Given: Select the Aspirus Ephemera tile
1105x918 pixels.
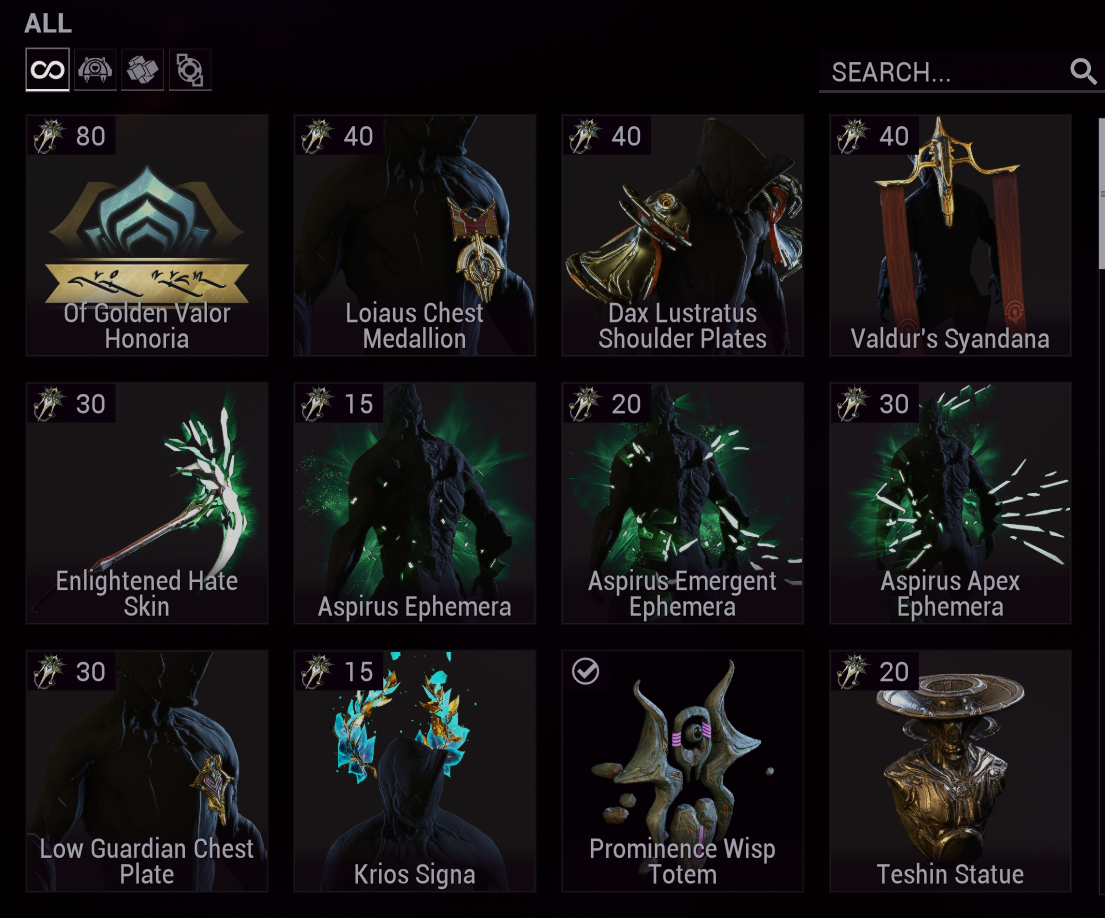Looking at the screenshot, I should click(x=414, y=503).
